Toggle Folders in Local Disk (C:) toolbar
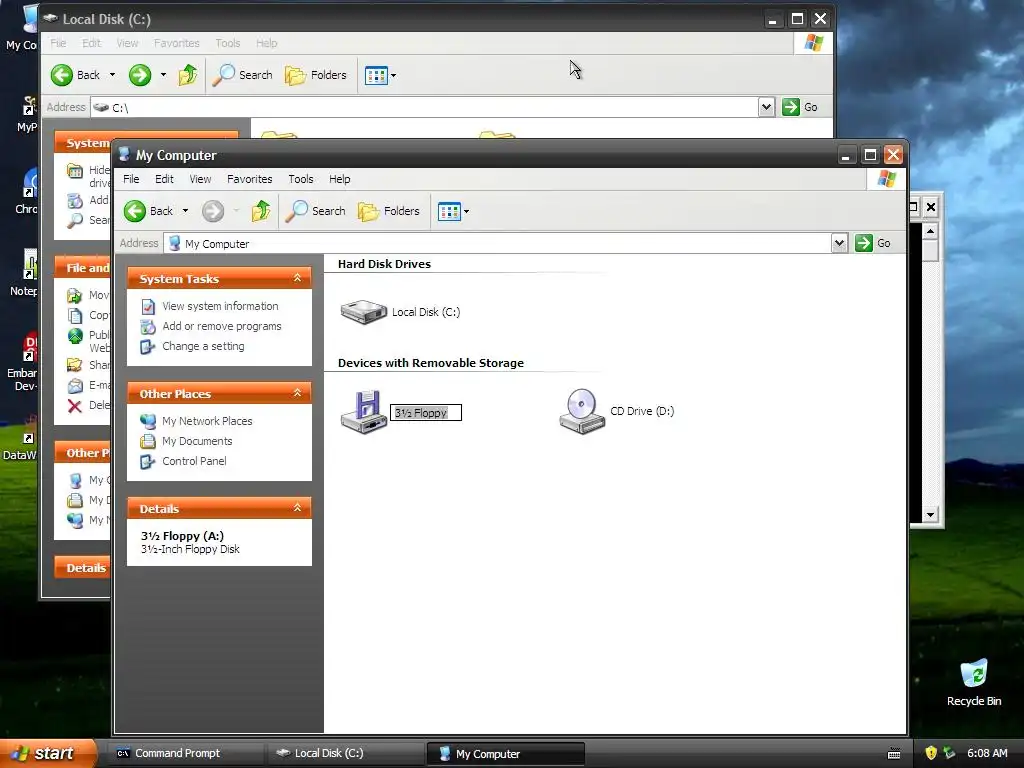 coord(315,75)
